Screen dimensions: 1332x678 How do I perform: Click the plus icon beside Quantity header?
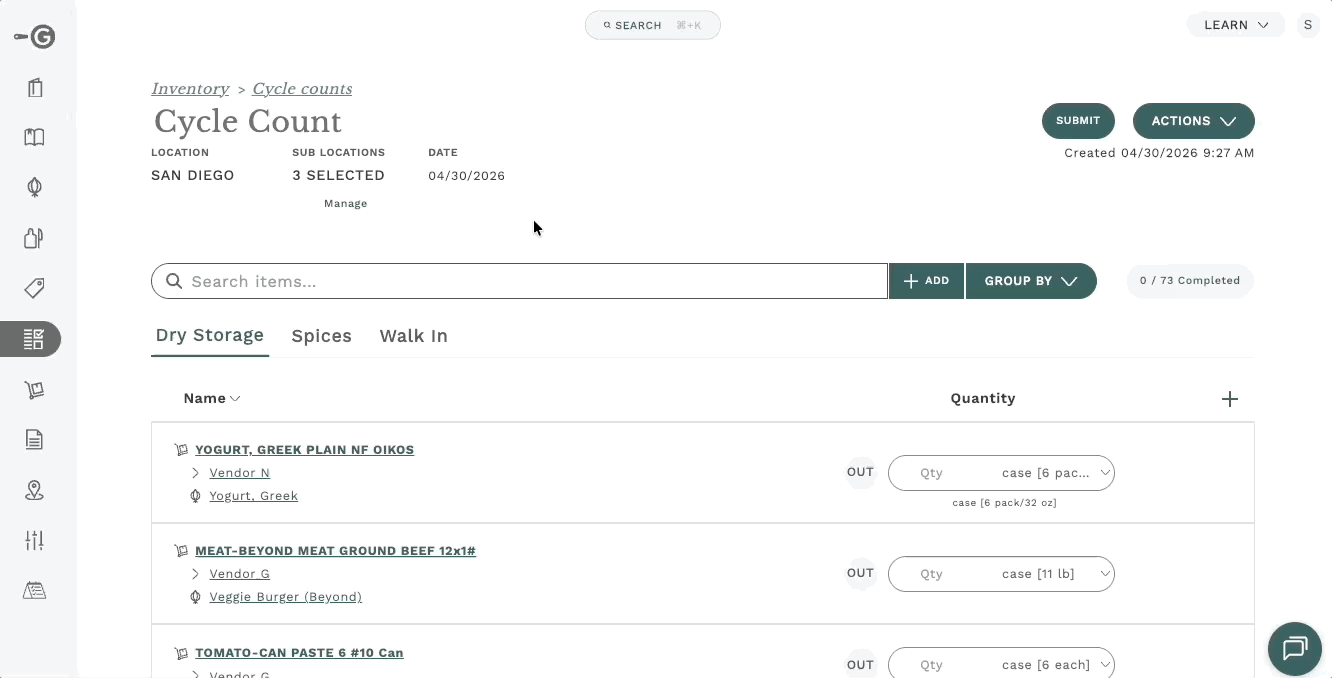pos(1230,399)
